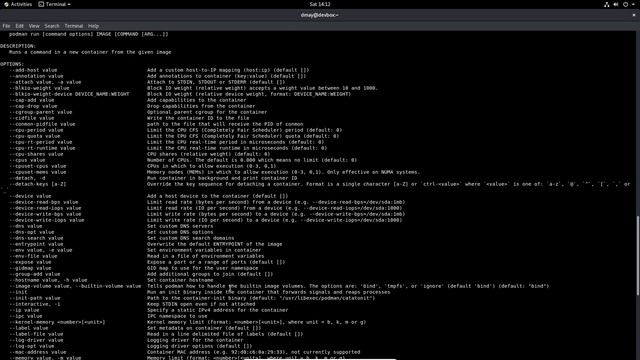The image size is (640, 360).
Task: Open the File menu
Action: [x=6, y=26]
